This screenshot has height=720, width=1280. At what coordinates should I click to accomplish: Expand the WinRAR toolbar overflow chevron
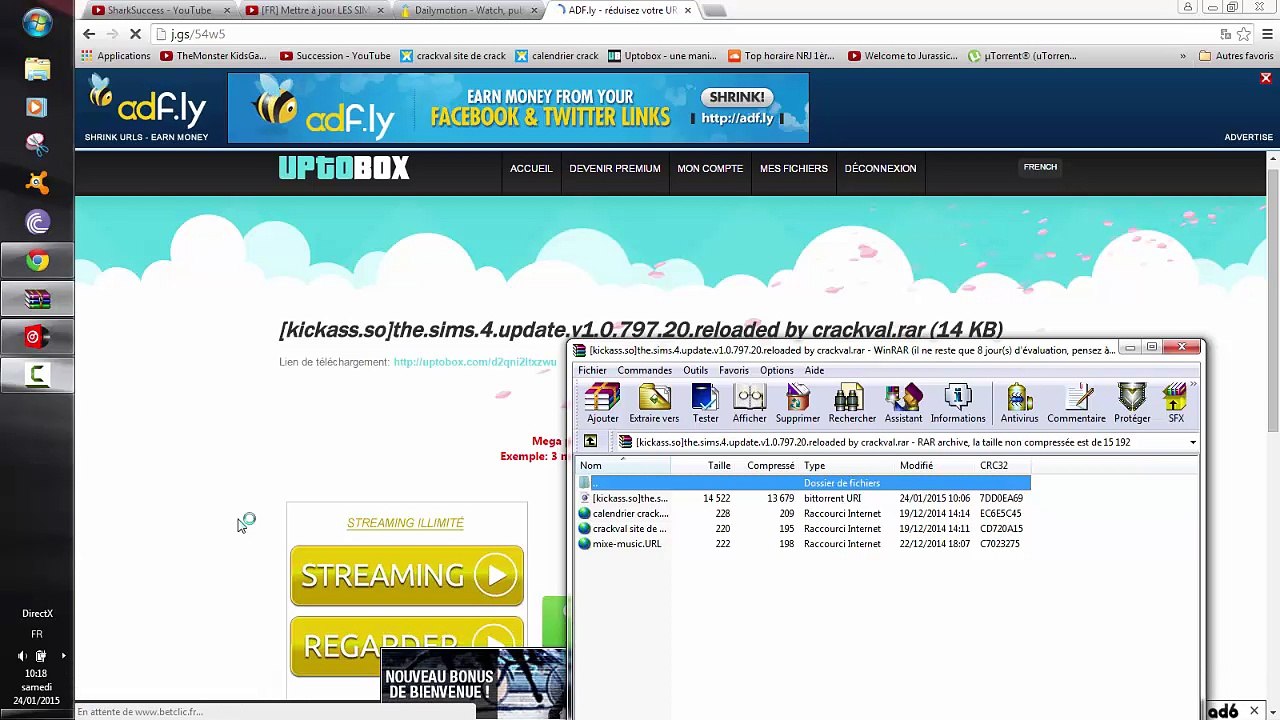click(x=1193, y=385)
